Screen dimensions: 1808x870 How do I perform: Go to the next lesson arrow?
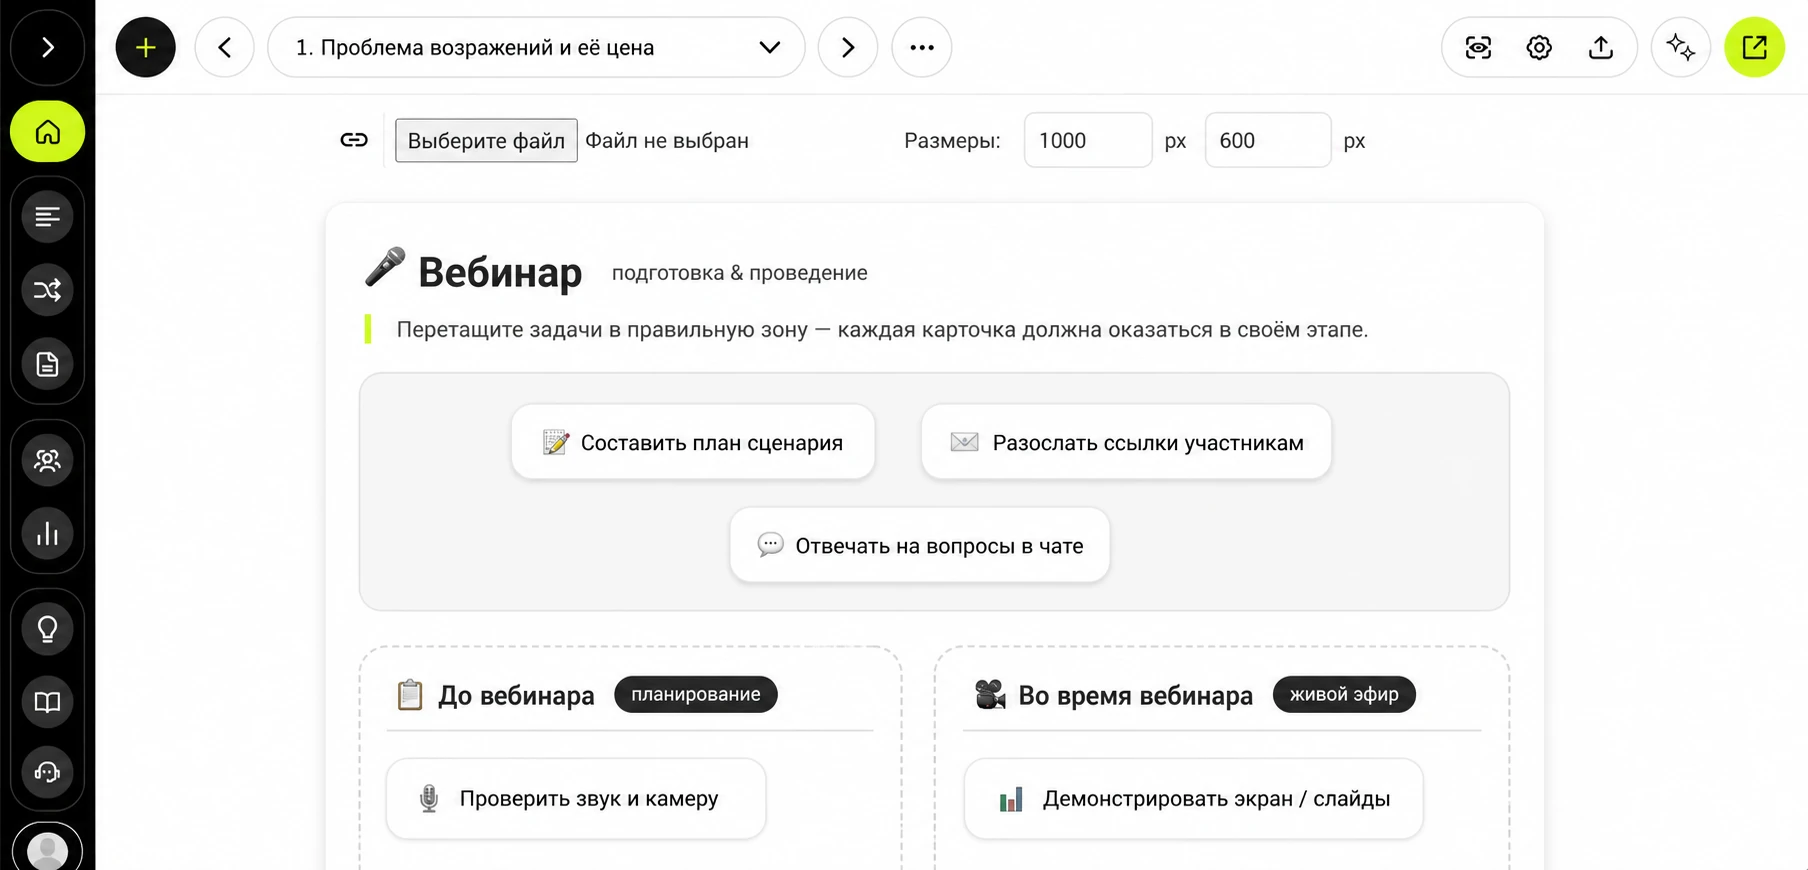tap(848, 47)
